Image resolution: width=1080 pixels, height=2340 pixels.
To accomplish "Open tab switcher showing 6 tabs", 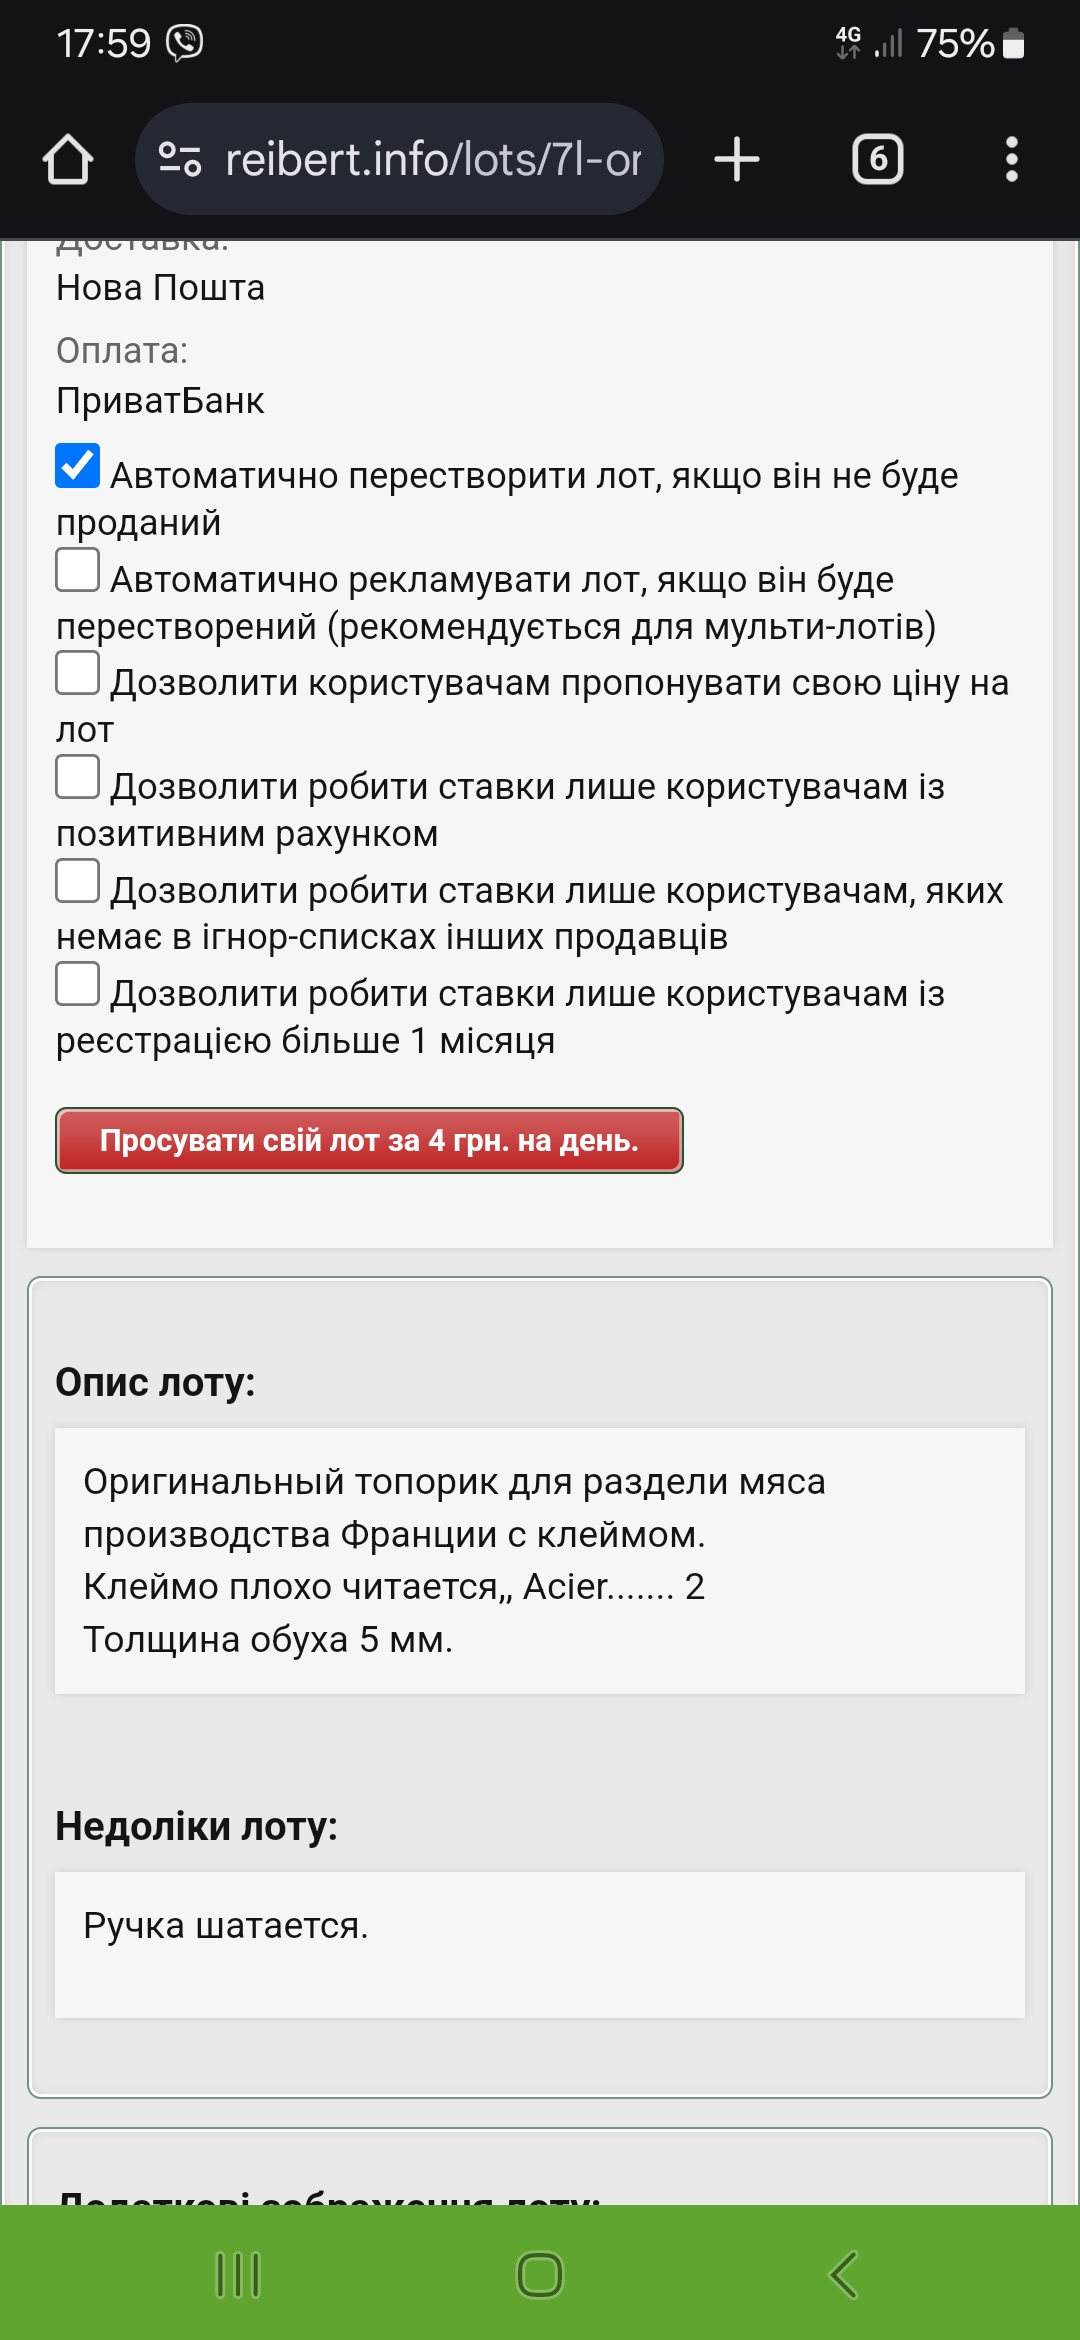I will 878,160.
